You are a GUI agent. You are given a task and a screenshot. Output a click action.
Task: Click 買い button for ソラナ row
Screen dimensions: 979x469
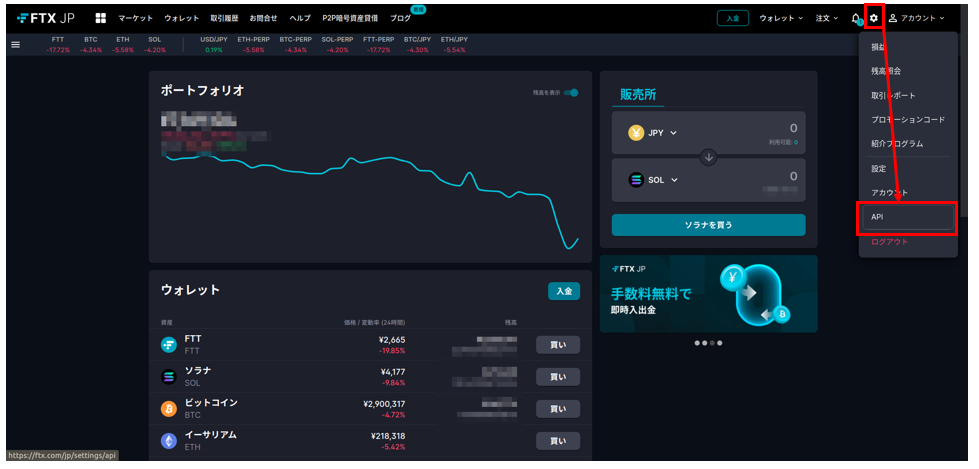(558, 377)
